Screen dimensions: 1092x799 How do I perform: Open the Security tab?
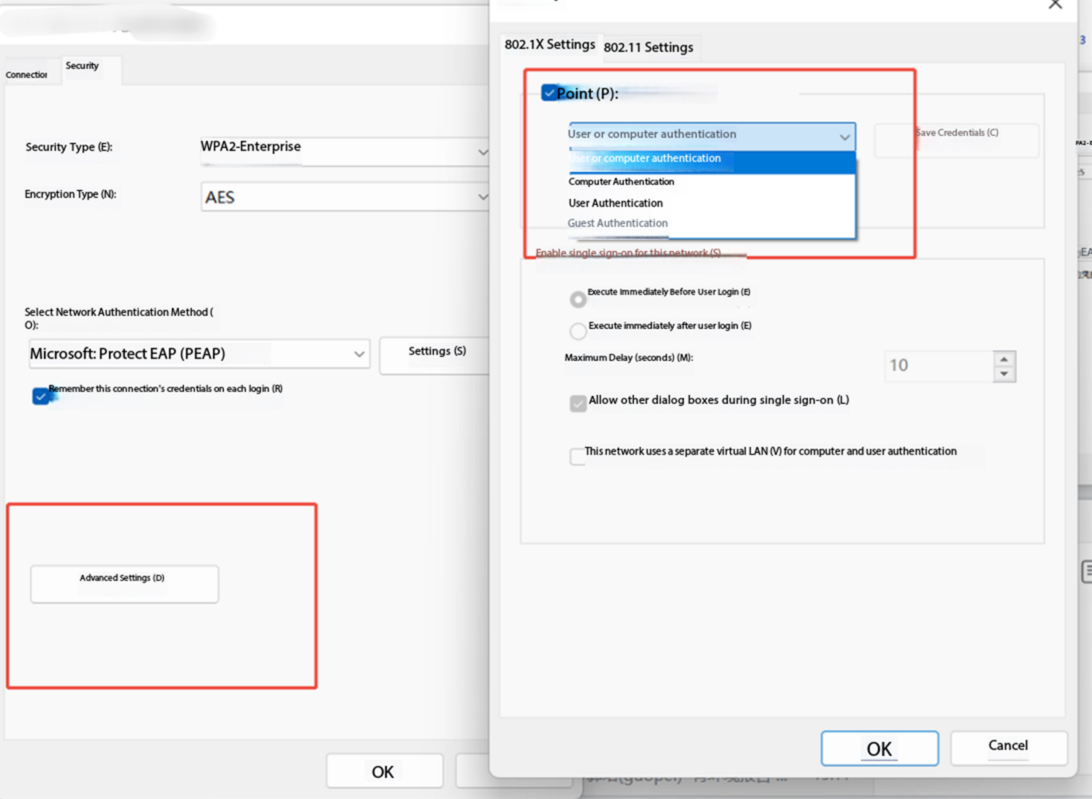(82, 66)
